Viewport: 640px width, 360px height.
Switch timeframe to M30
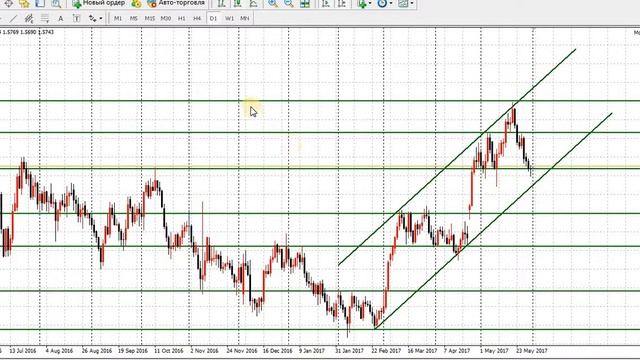click(165, 18)
